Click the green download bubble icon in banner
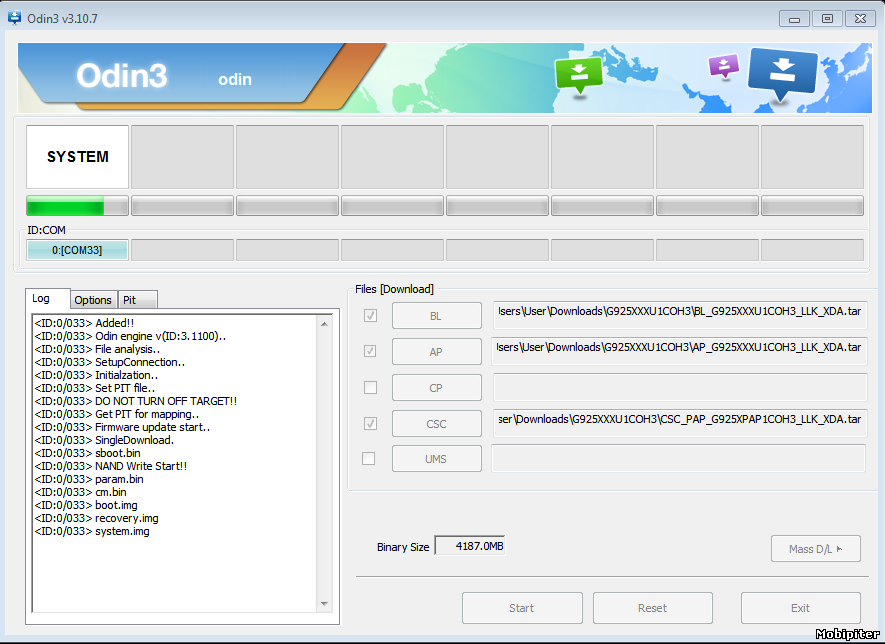Screen dimensions: 885x644 coord(579,77)
